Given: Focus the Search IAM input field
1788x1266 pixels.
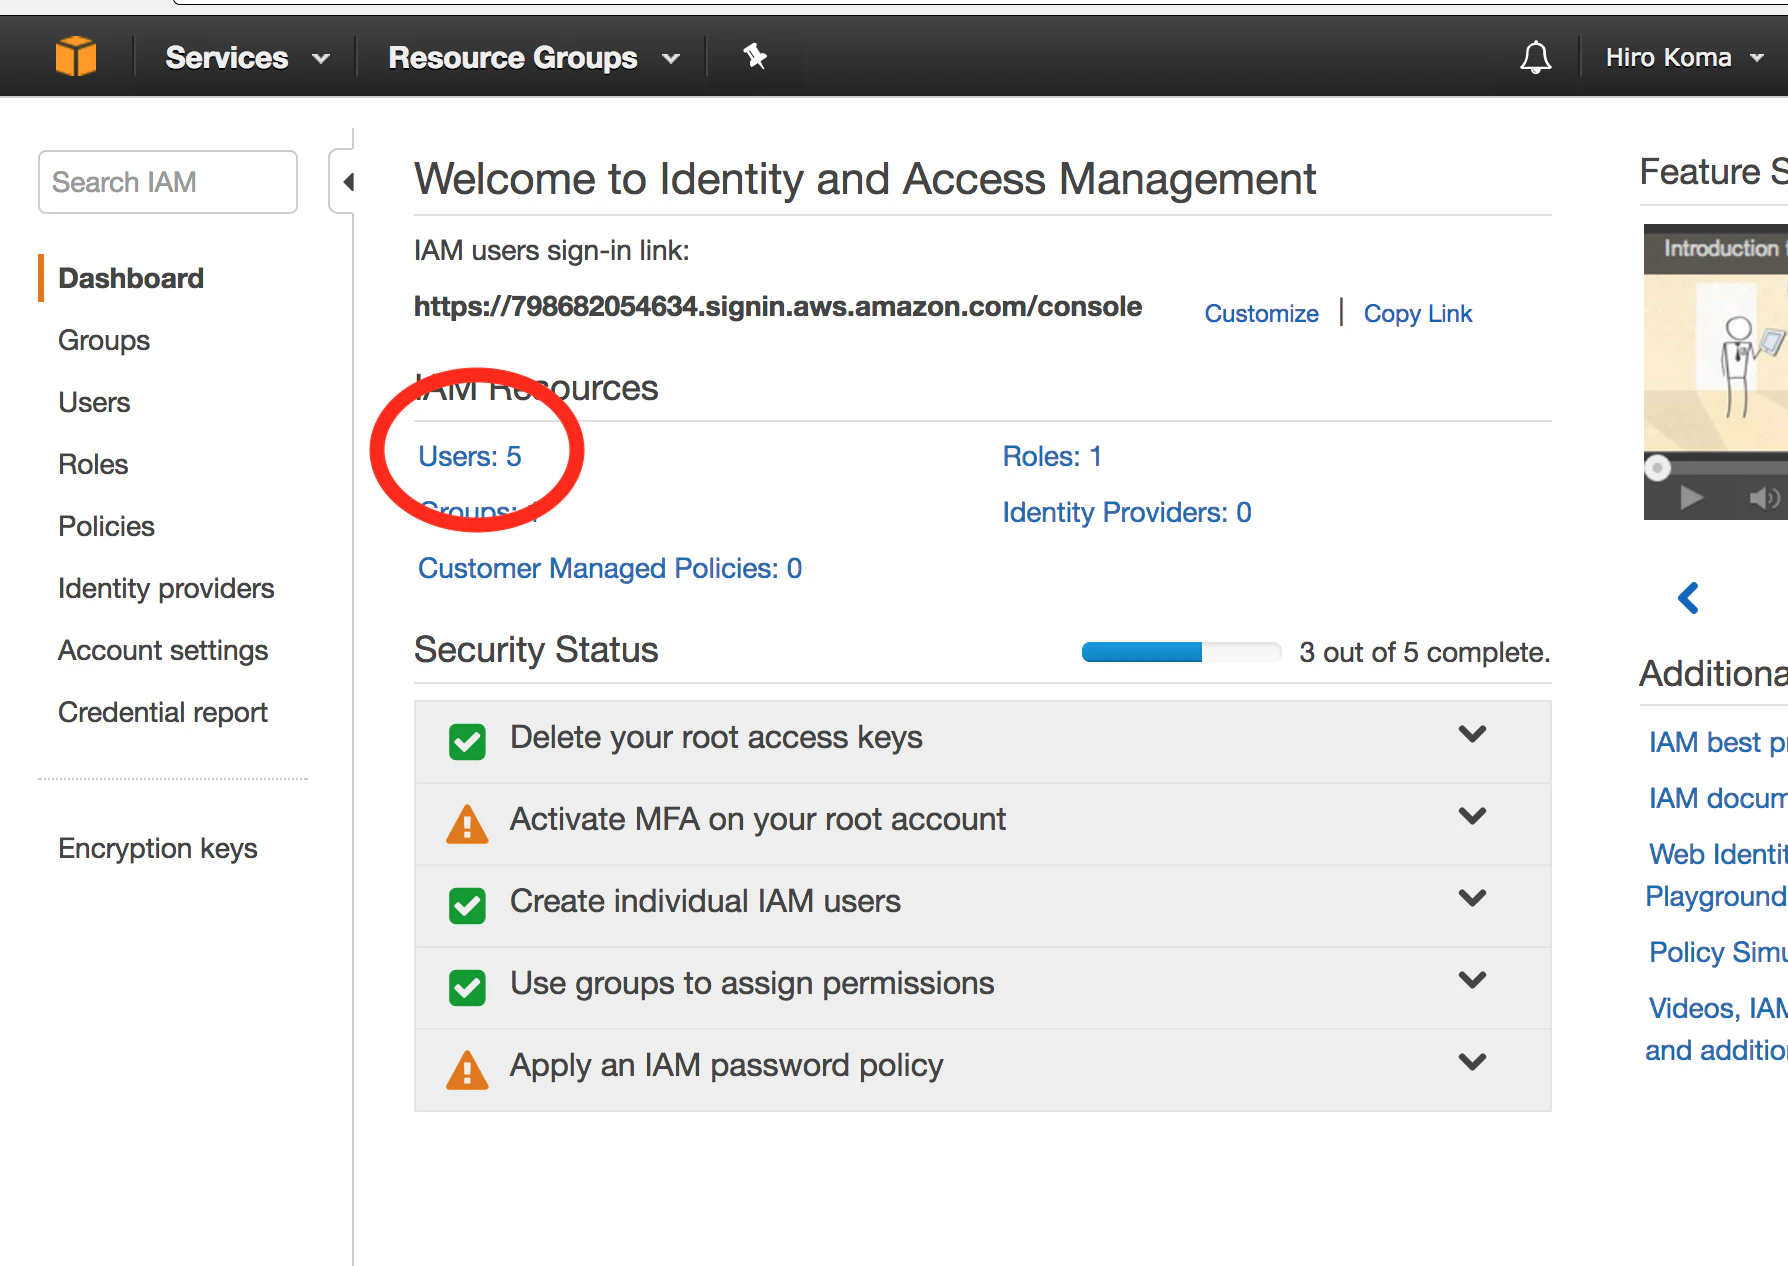Looking at the screenshot, I should pos(168,182).
